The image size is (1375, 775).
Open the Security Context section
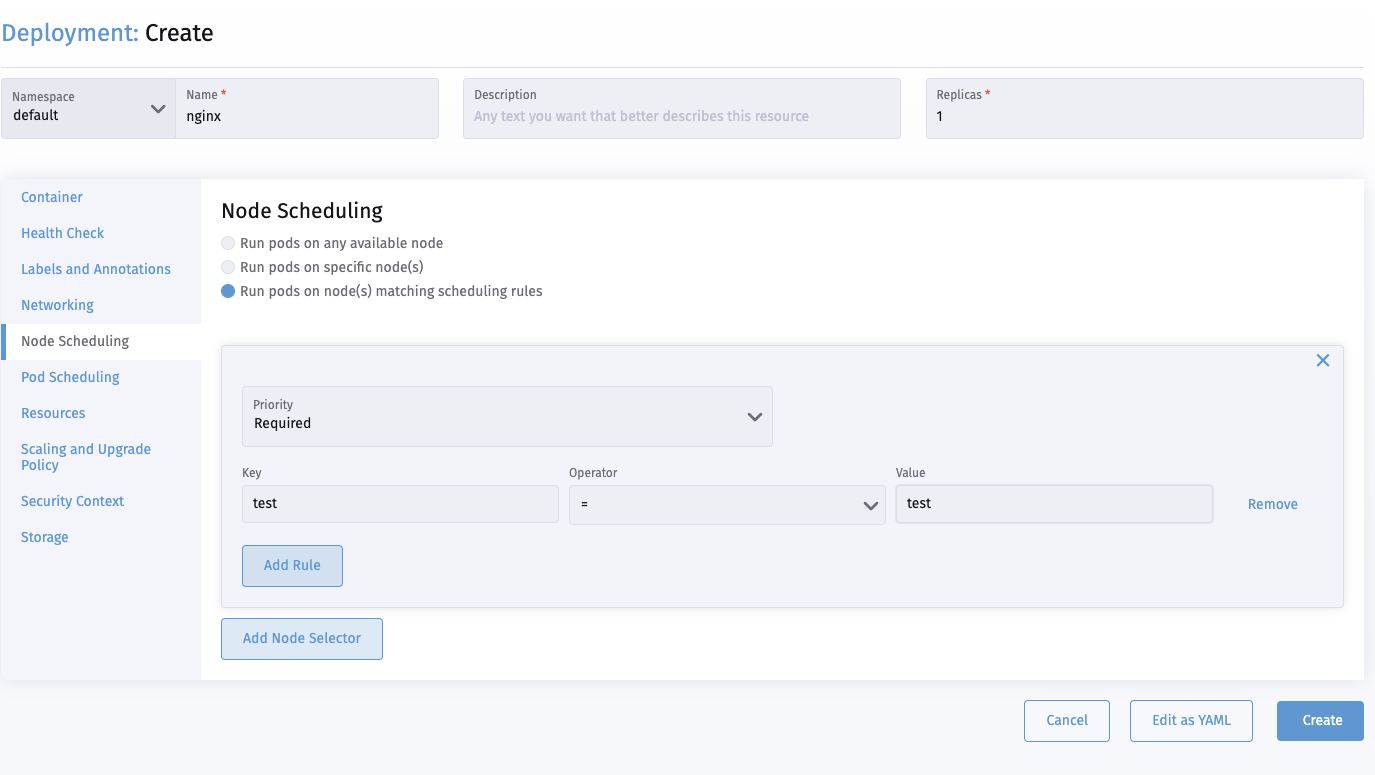click(72, 501)
